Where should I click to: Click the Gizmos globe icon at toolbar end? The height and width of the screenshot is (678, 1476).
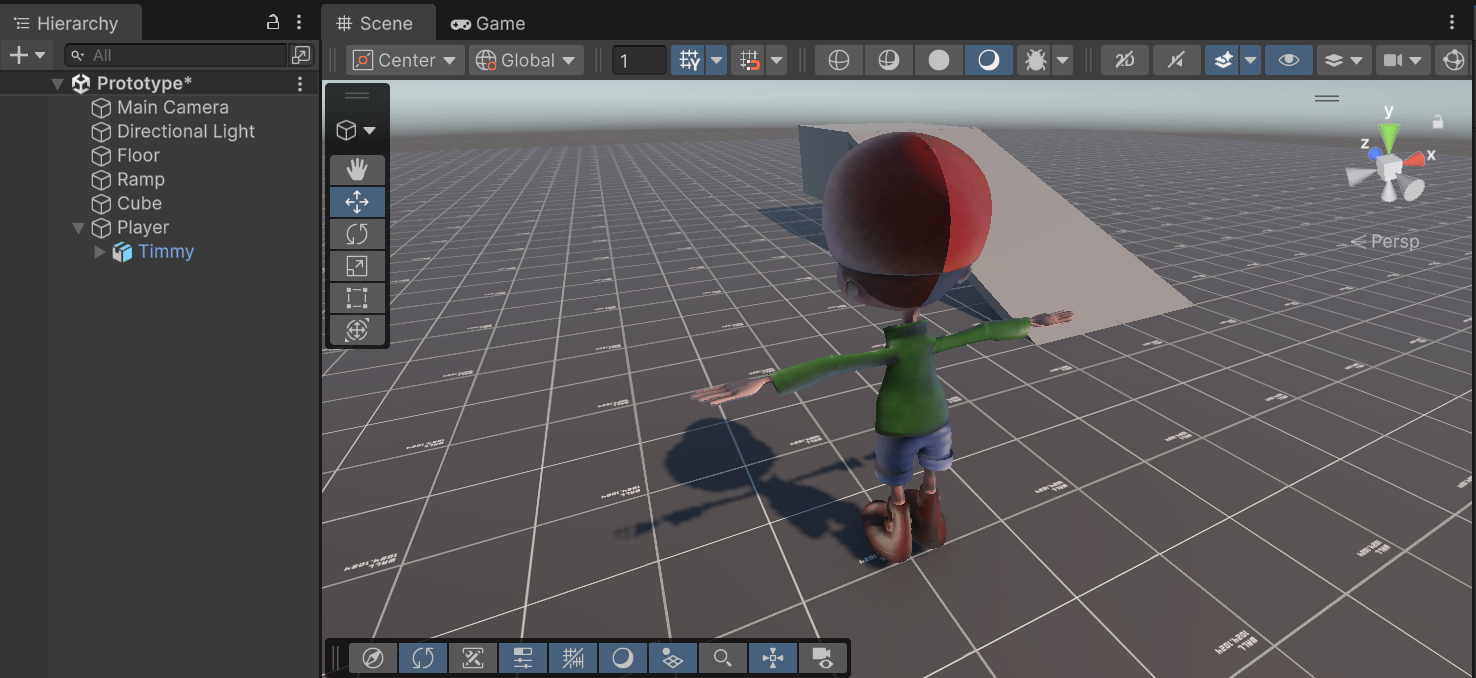coord(1453,60)
